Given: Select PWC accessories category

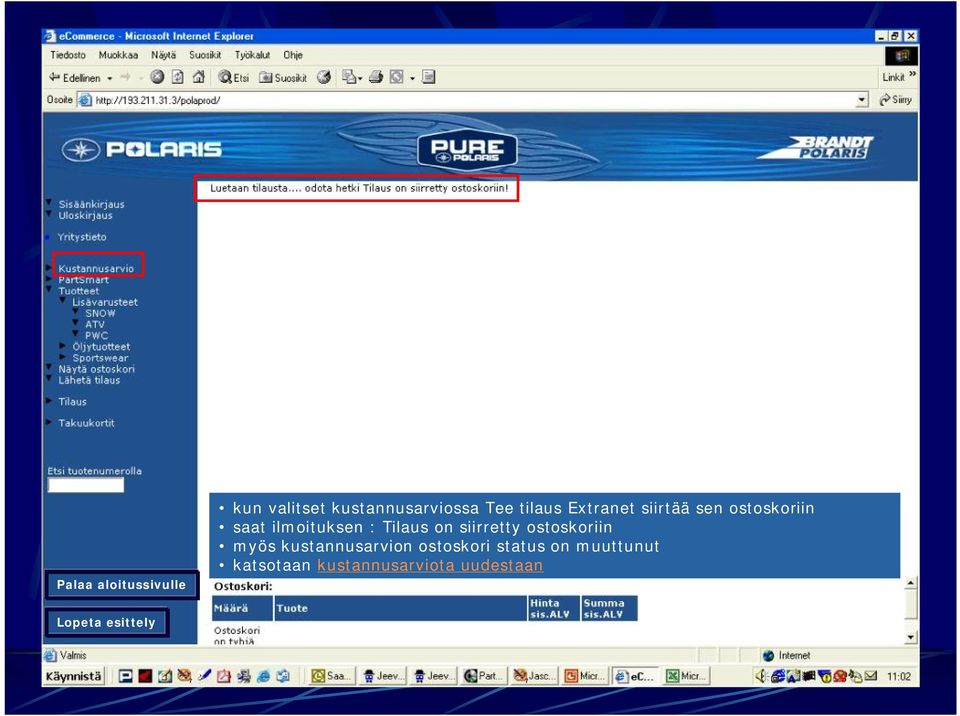Looking at the screenshot, I should (96, 336).
